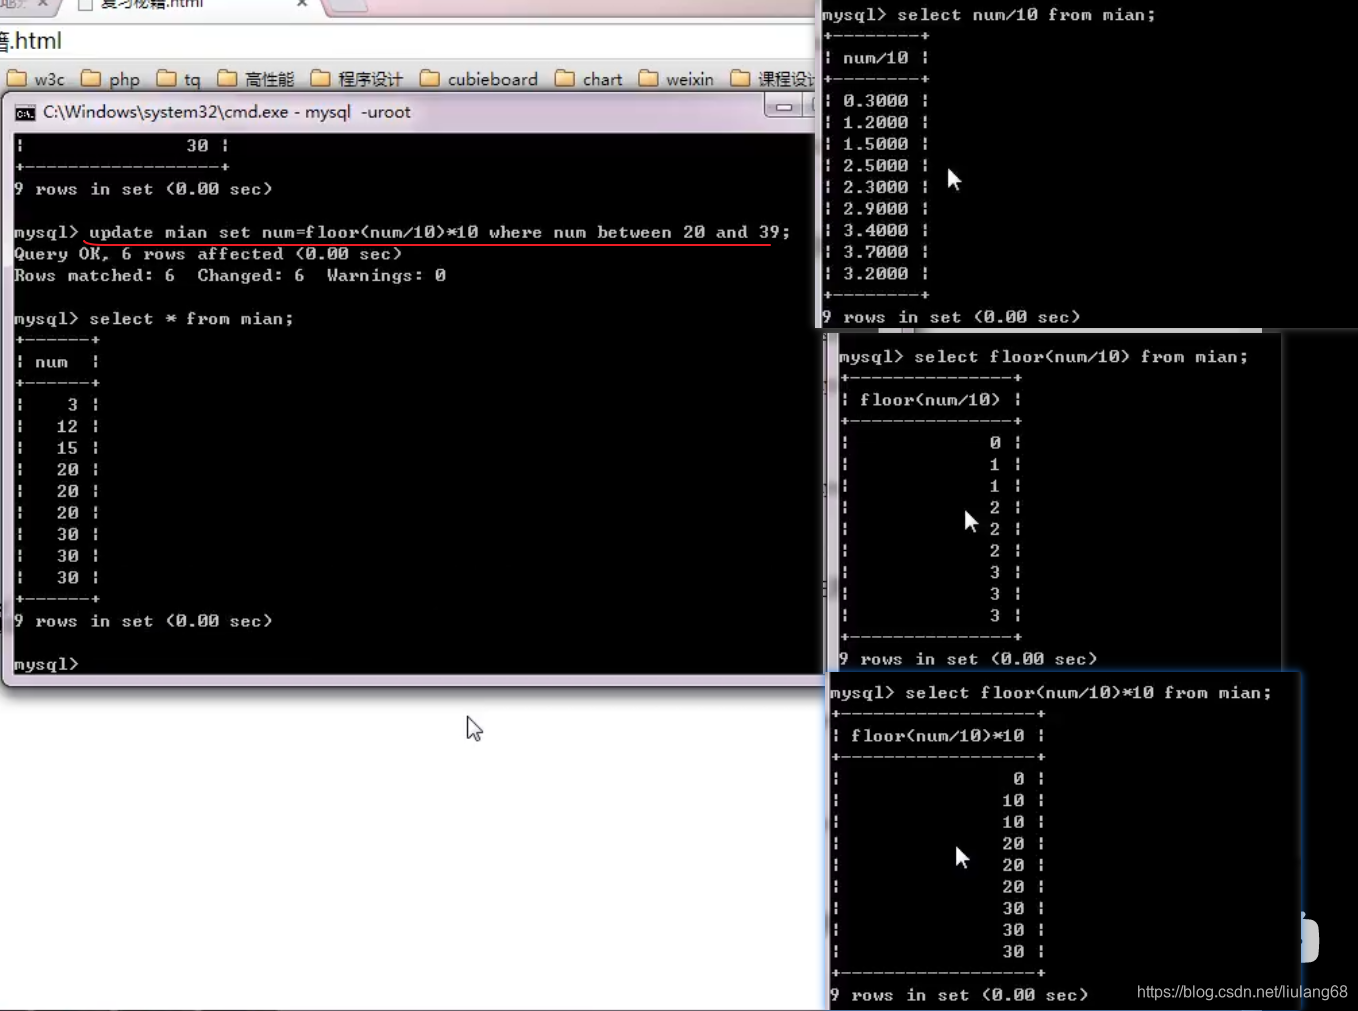Click the cmd.exe window title icon
This screenshot has width=1358, height=1011.
(x=25, y=113)
